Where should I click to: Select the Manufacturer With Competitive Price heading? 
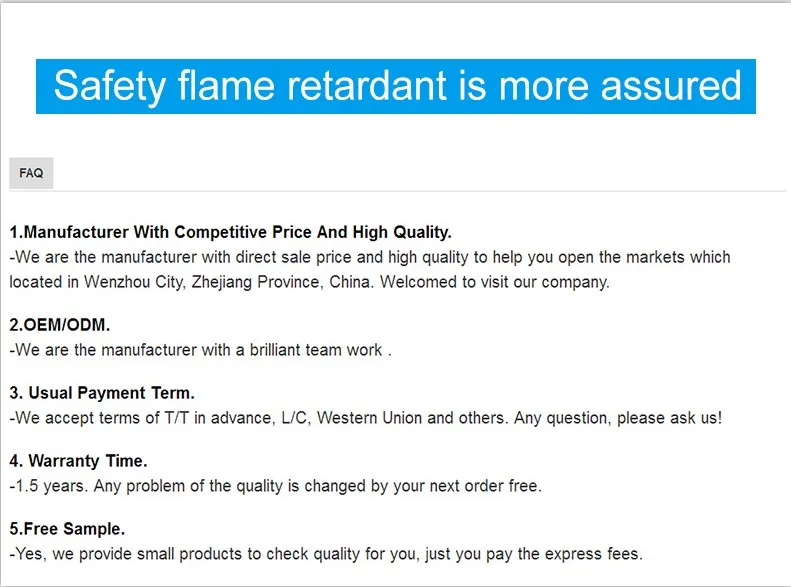pyautogui.click(x=230, y=232)
